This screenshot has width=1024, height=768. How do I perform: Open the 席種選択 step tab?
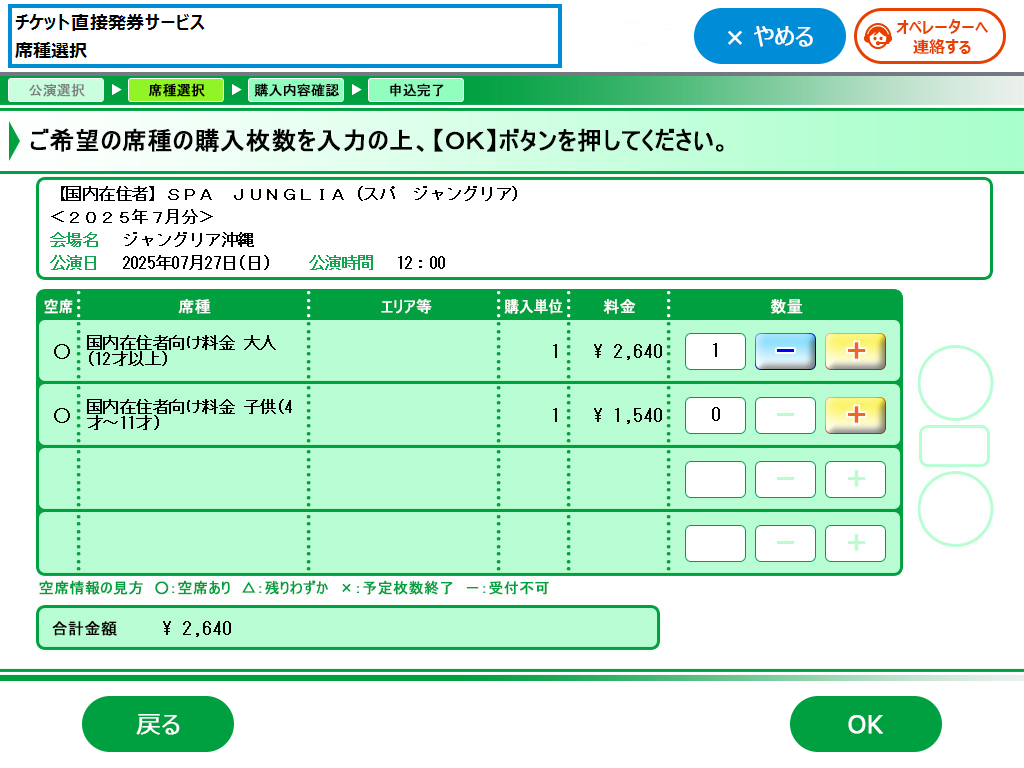(x=176, y=90)
